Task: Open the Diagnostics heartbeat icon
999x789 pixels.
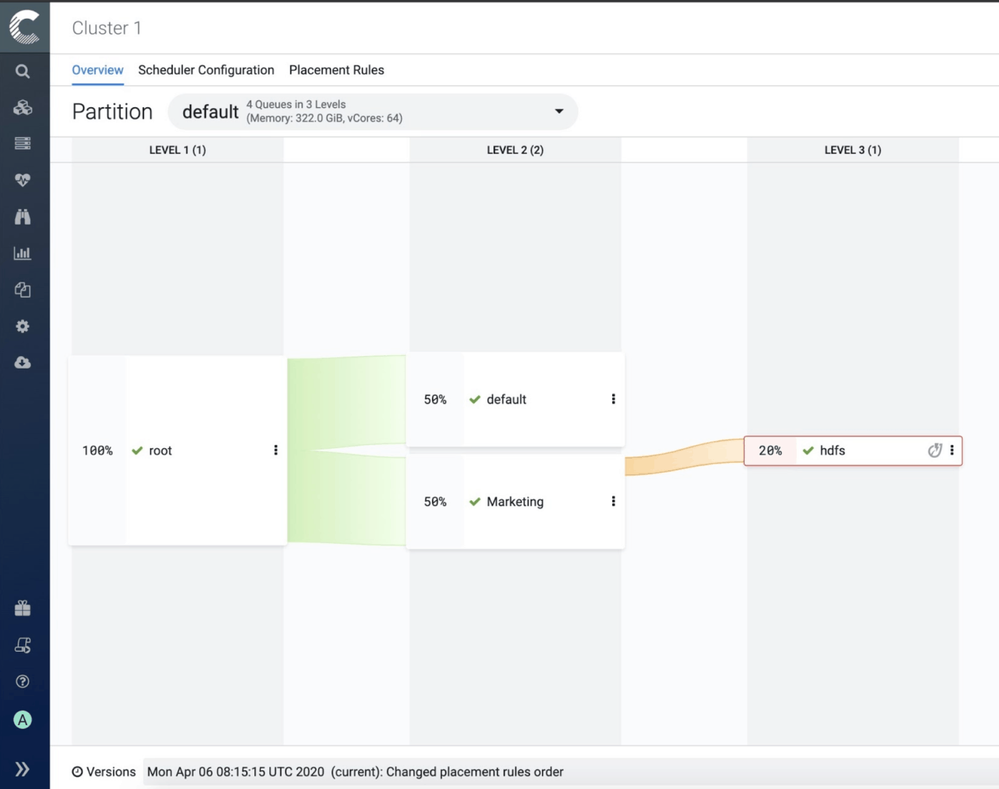Action: [x=22, y=180]
